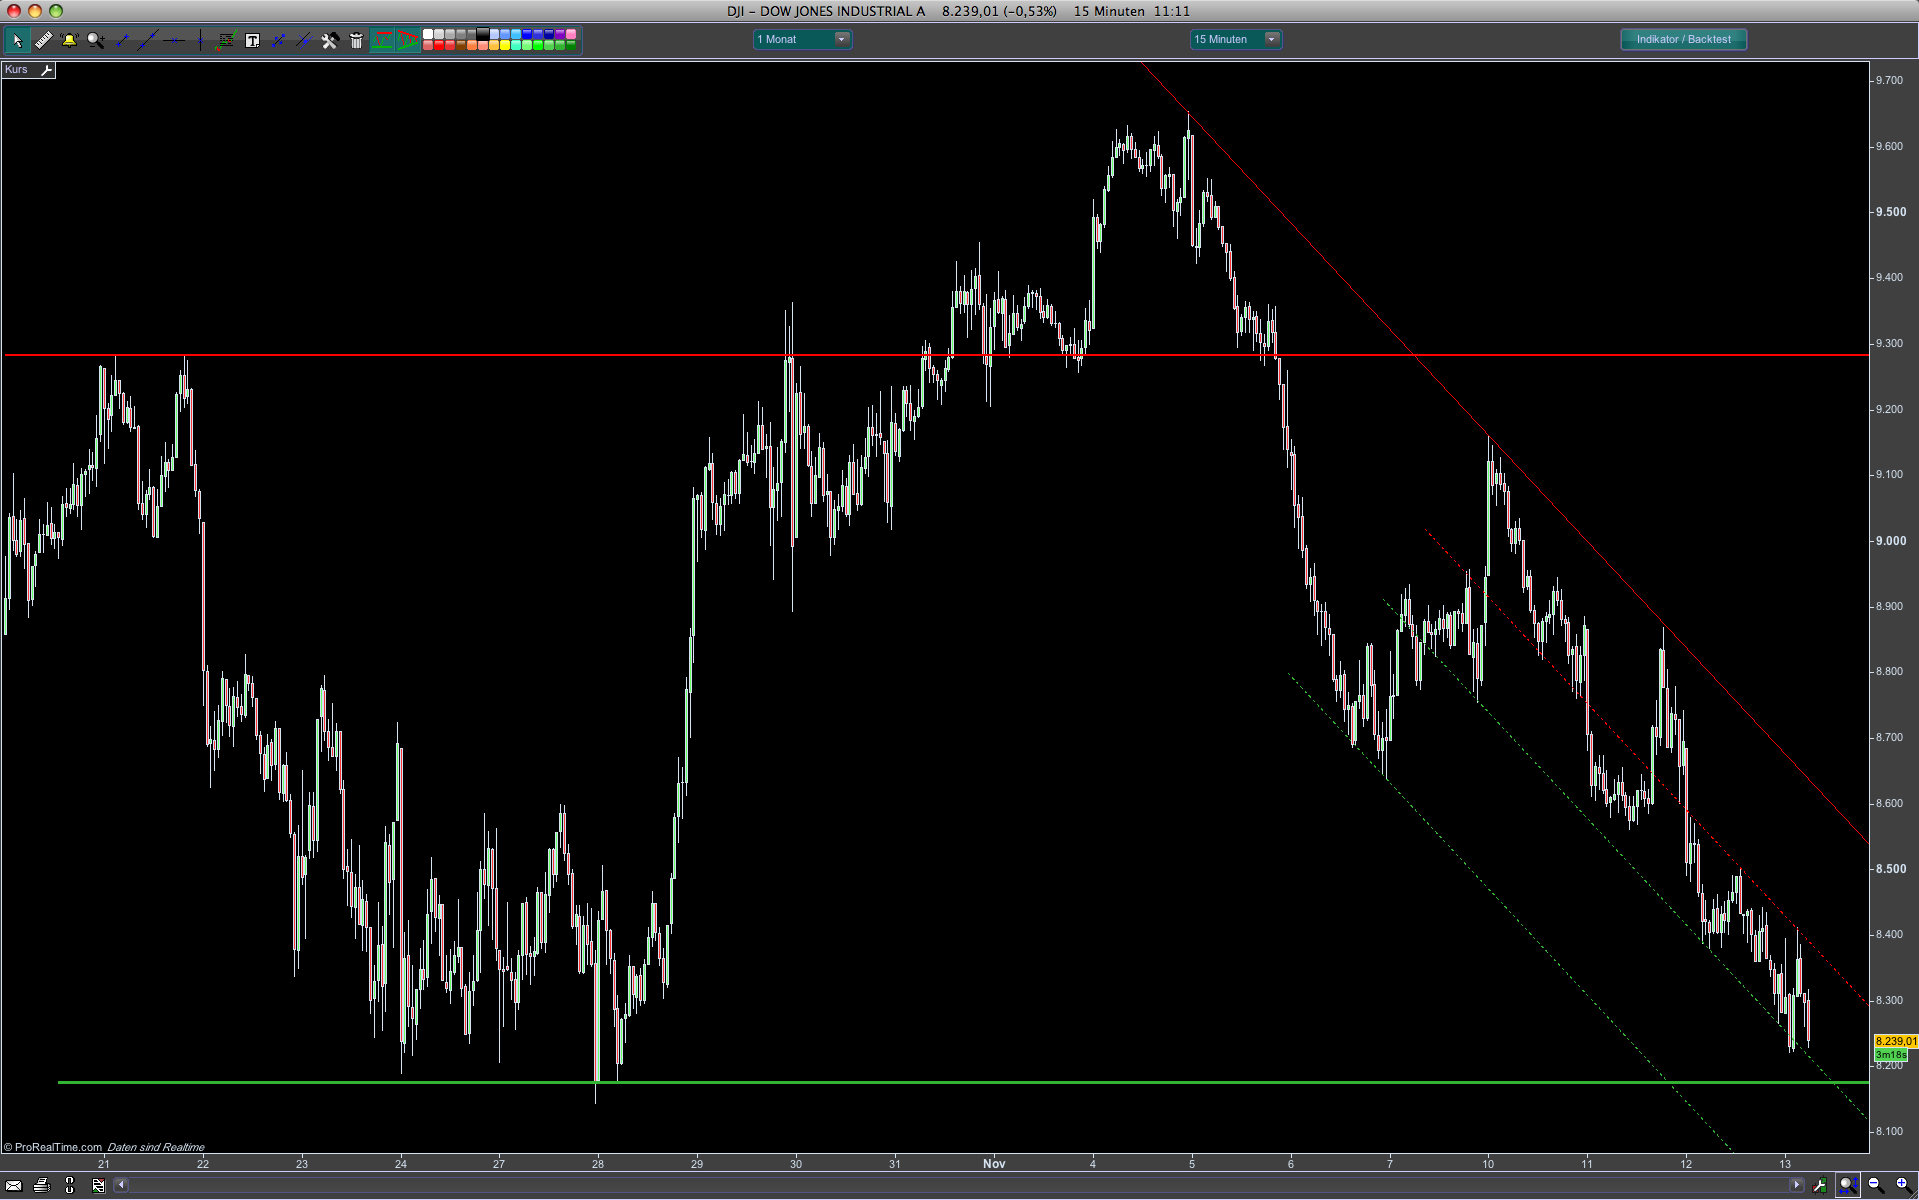Open the '1 Monat' period dropdown
This screenshot has width=1919, height=1200.
[802, 39]
